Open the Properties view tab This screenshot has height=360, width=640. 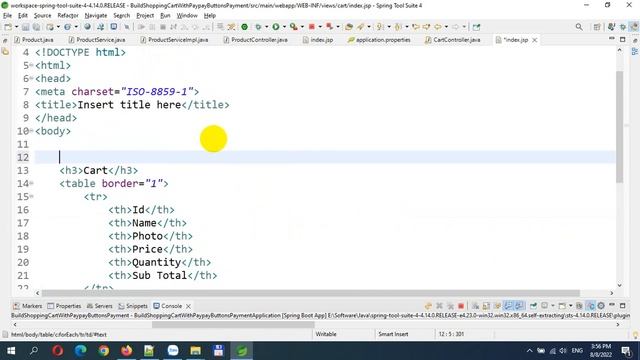tap(64, 306)
